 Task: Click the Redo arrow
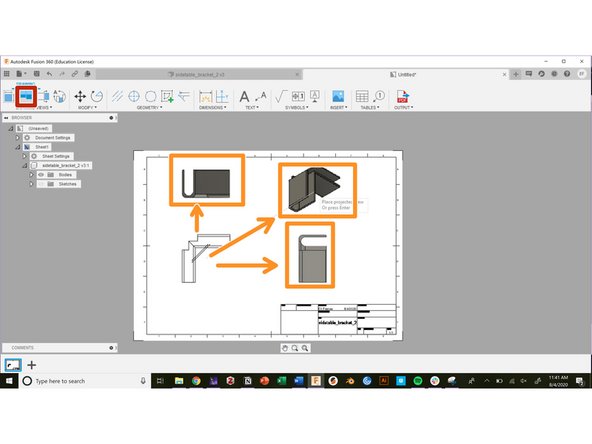click(62, 74)
